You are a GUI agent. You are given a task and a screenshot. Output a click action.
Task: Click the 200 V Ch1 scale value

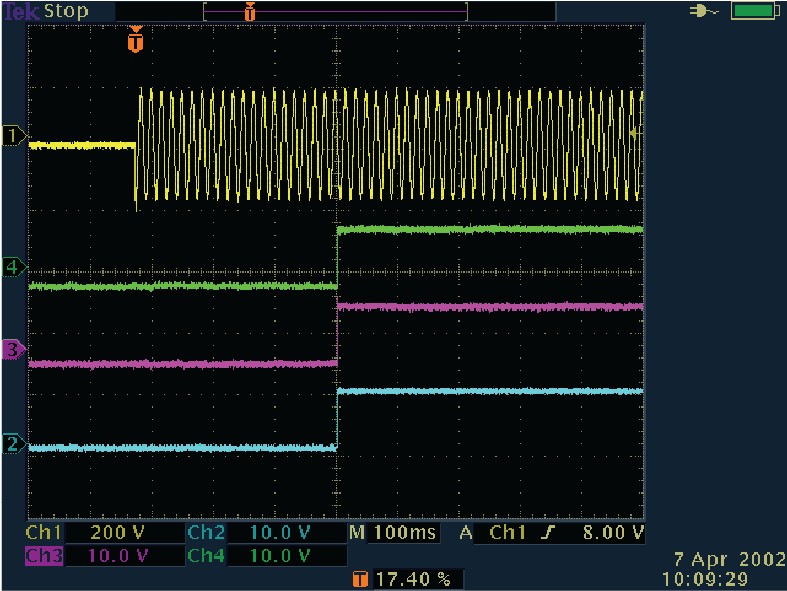[117, 532]
